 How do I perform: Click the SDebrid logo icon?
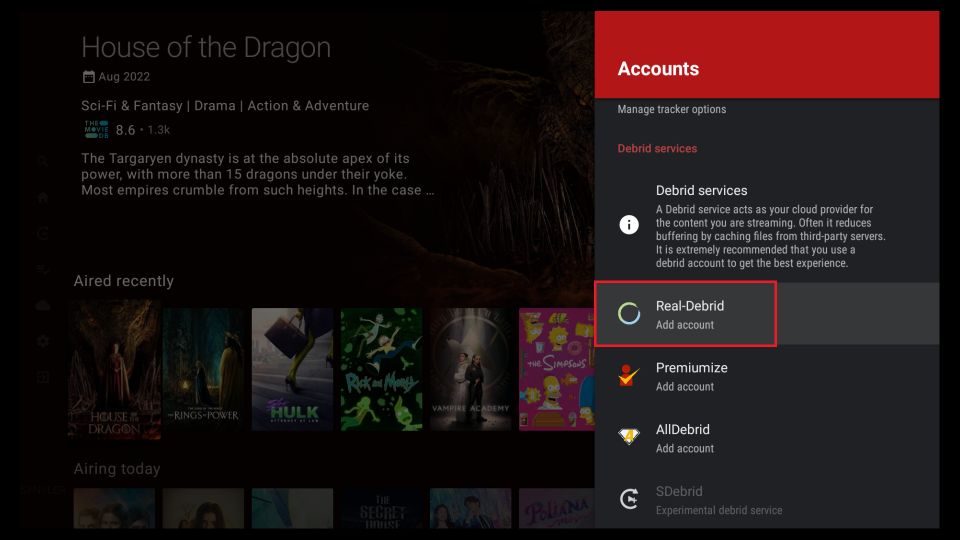[629, 499]
